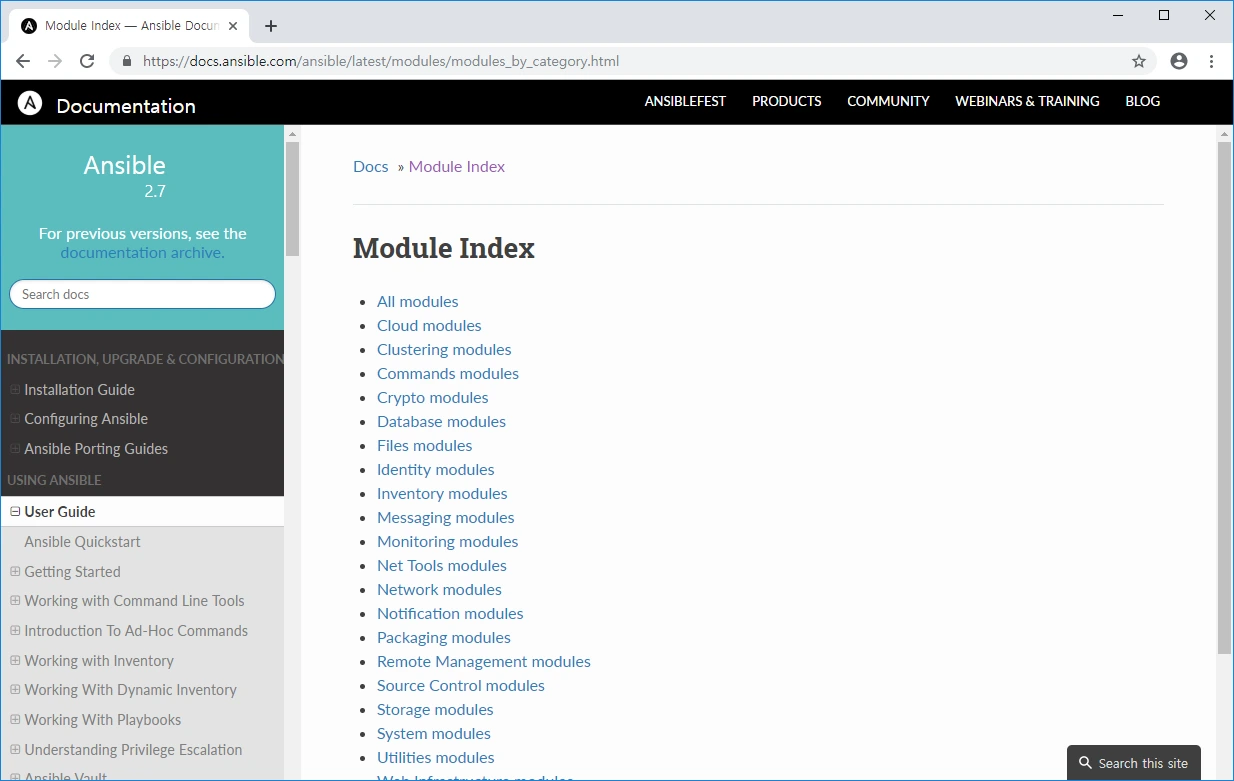The image size is (1234, 781).
Task: Open the Network modules link
Action: point(439,589)
